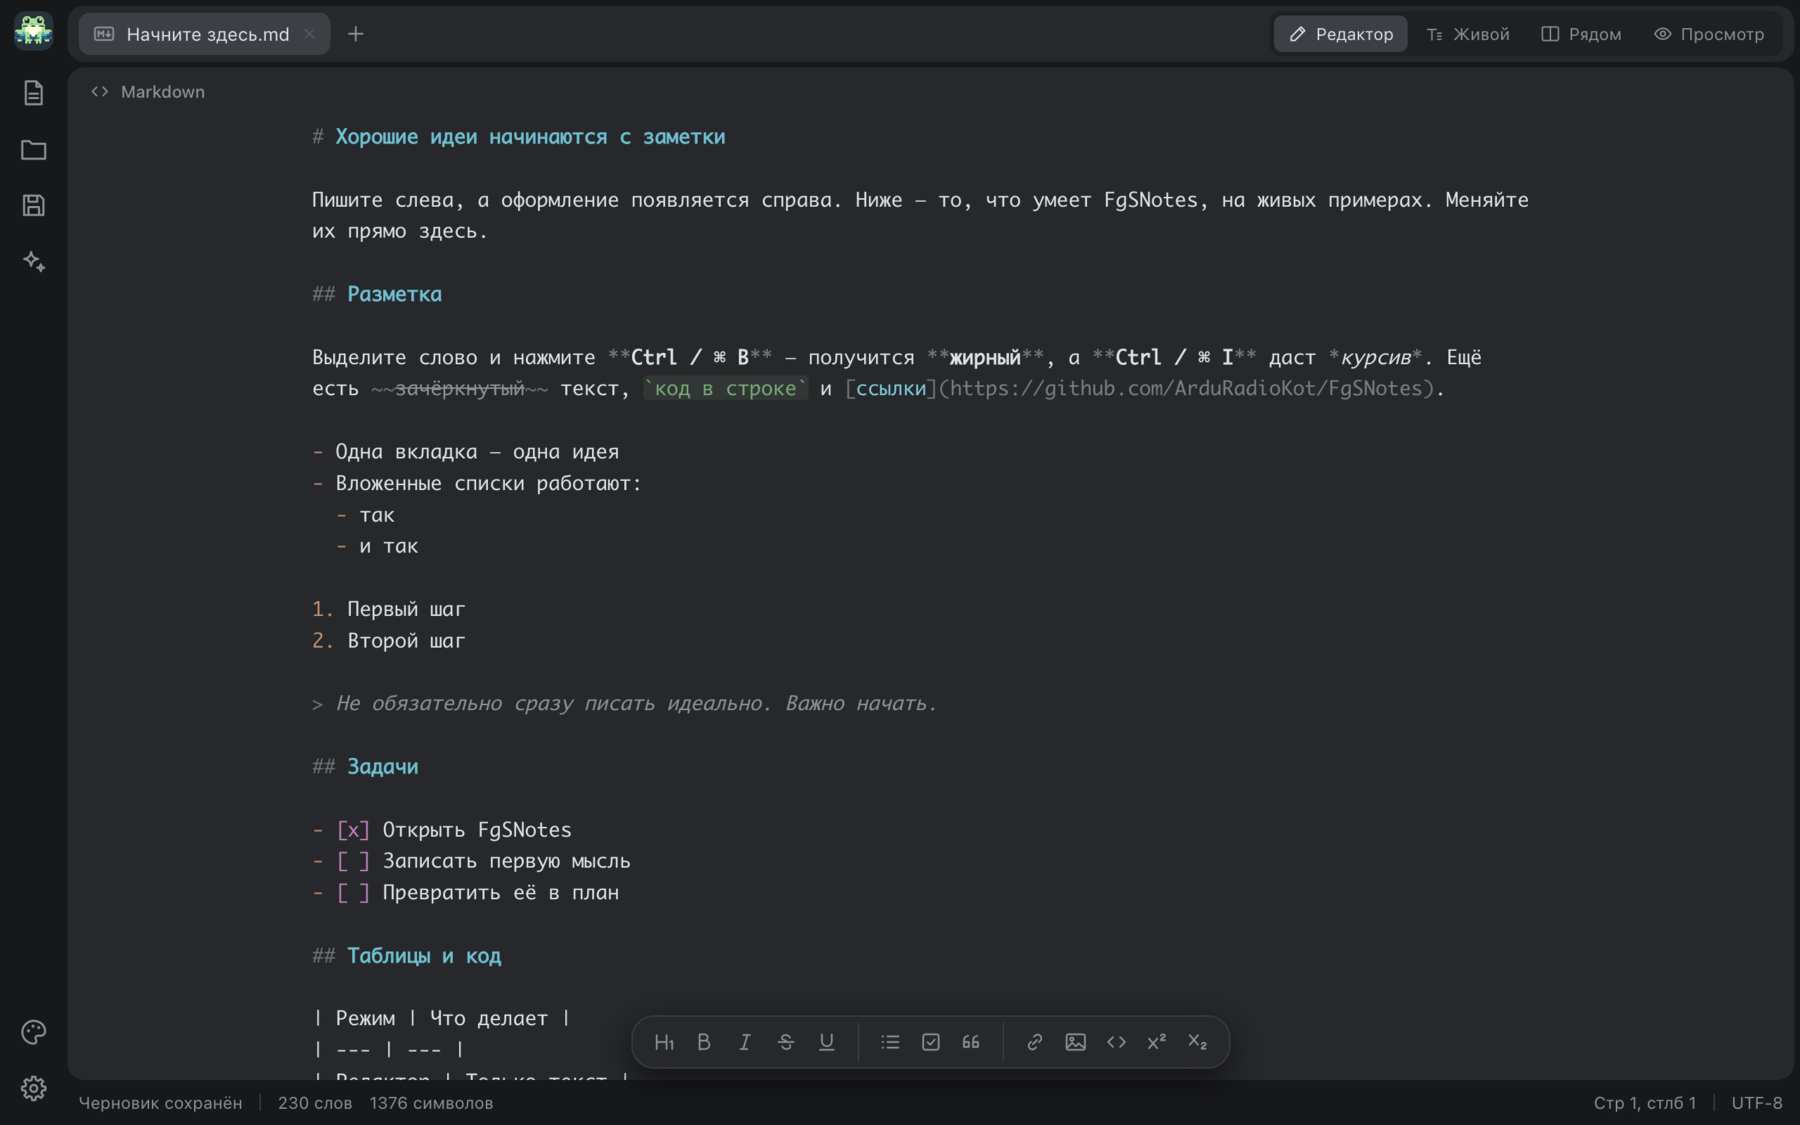Screen dimensions: 1800x1125
Task: Open the AI sparkle sidebar icon
Action: [33, 262]
